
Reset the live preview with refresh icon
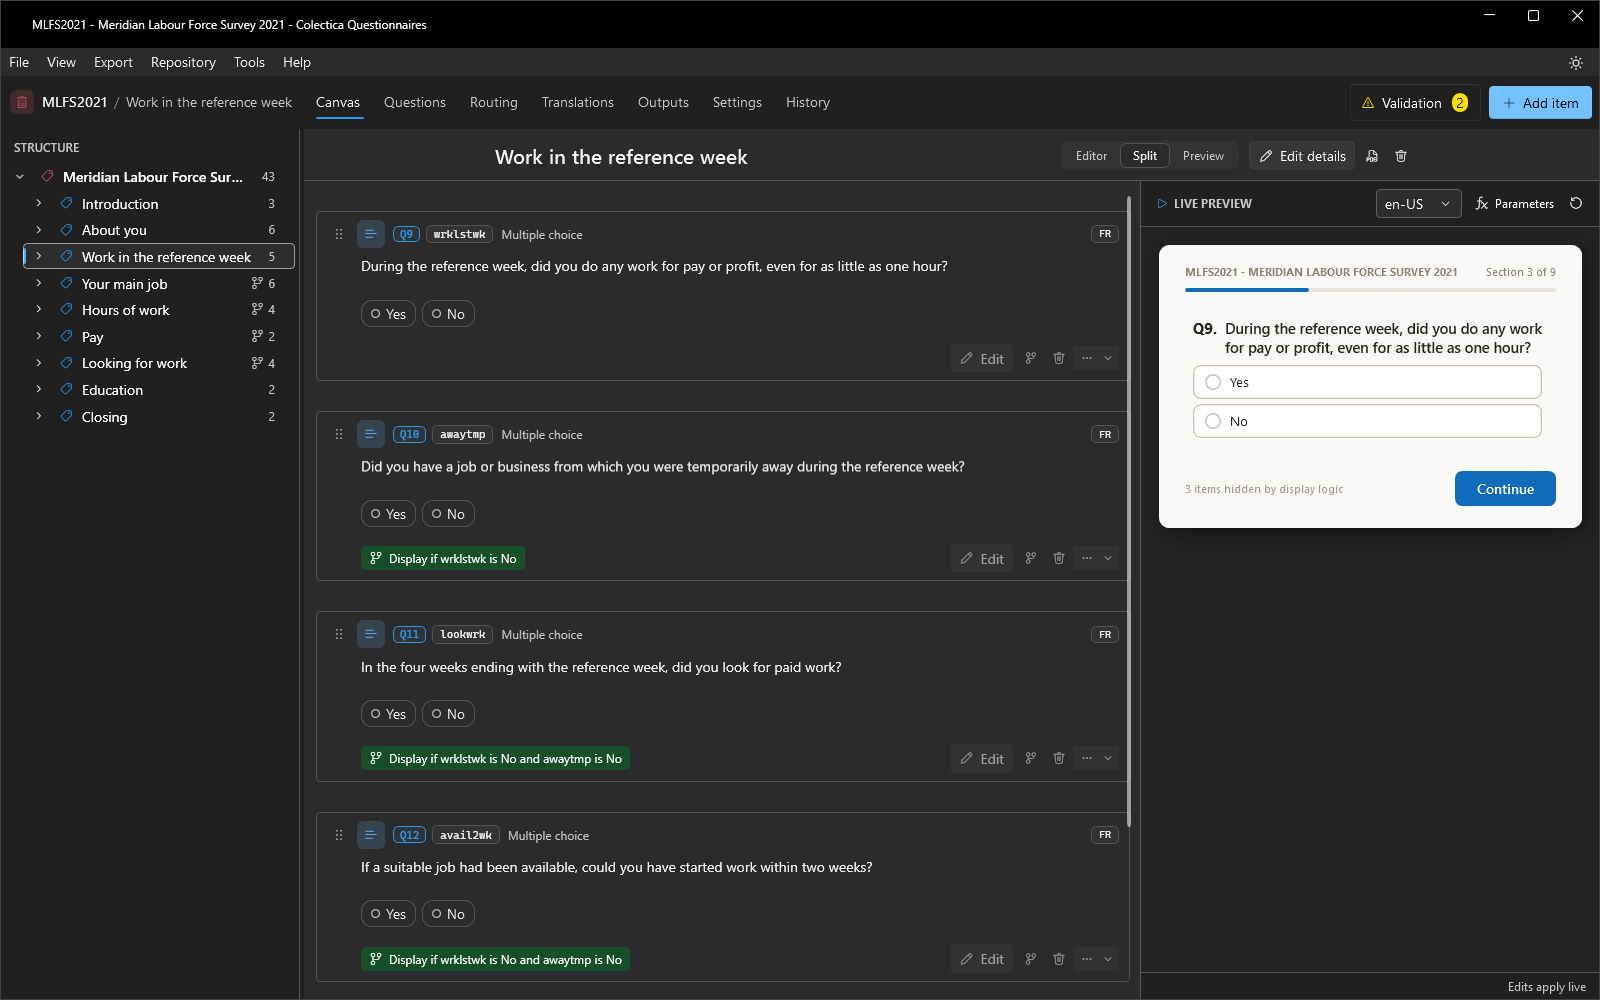[1576, 203]
